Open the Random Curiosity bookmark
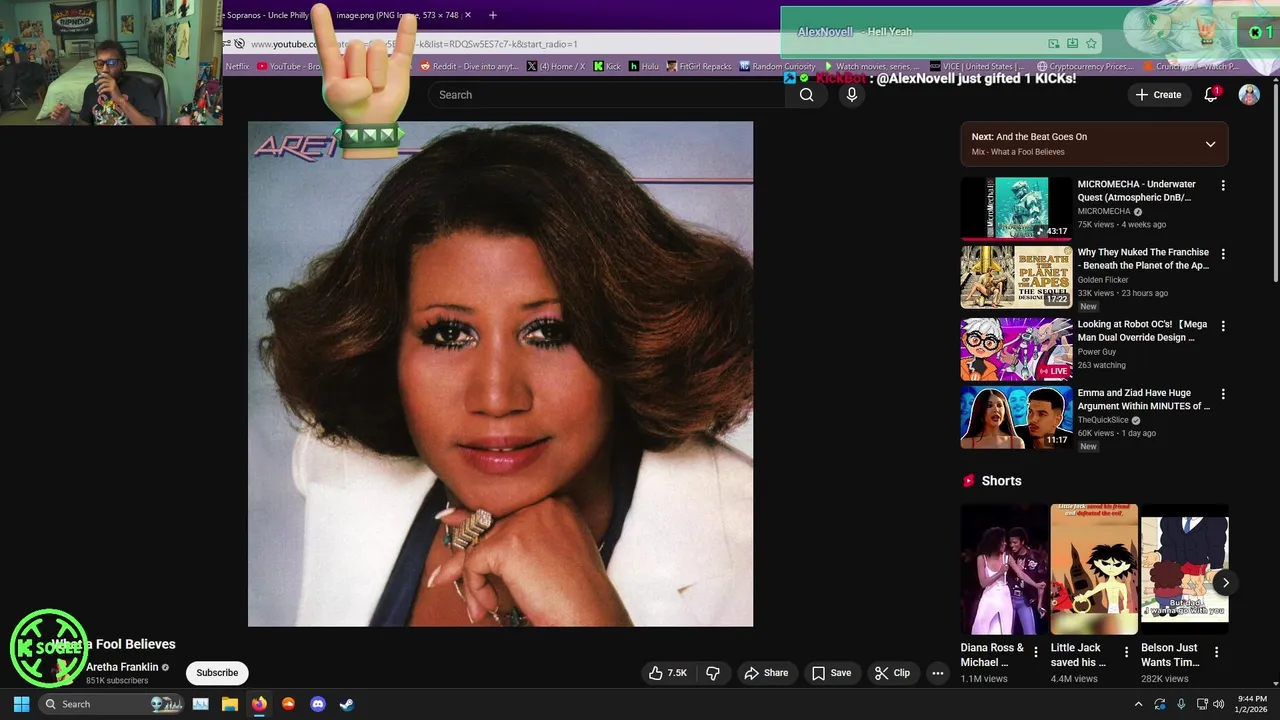 [x=778, y=66]
